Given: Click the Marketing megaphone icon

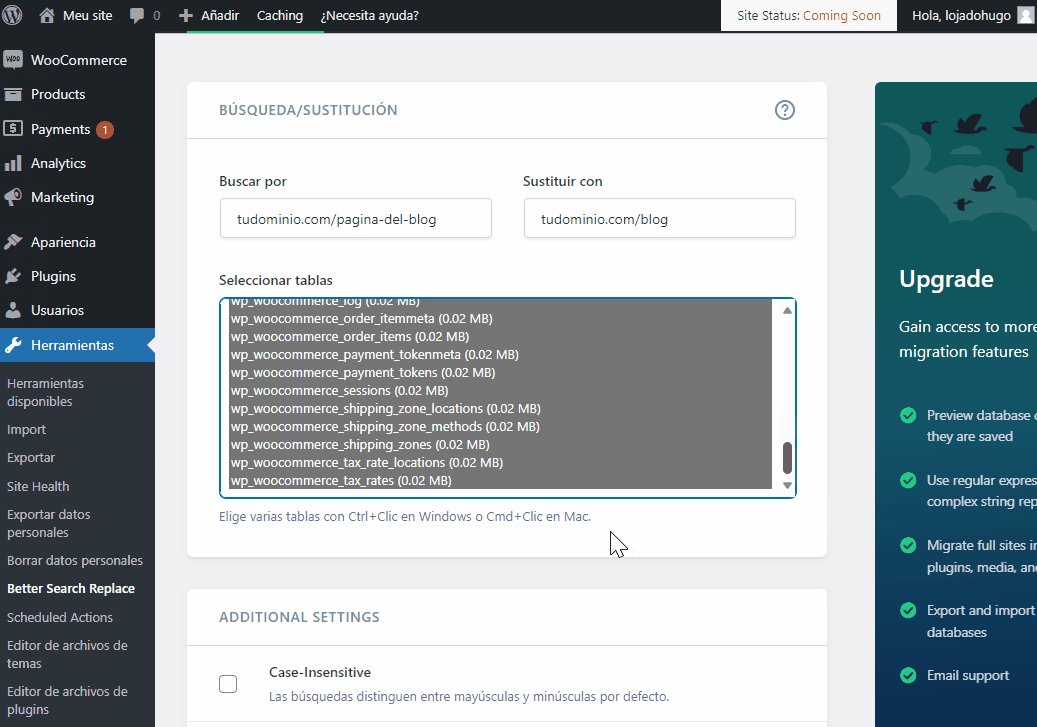Looking at the screenshot, I should click(x=13, y=197).
